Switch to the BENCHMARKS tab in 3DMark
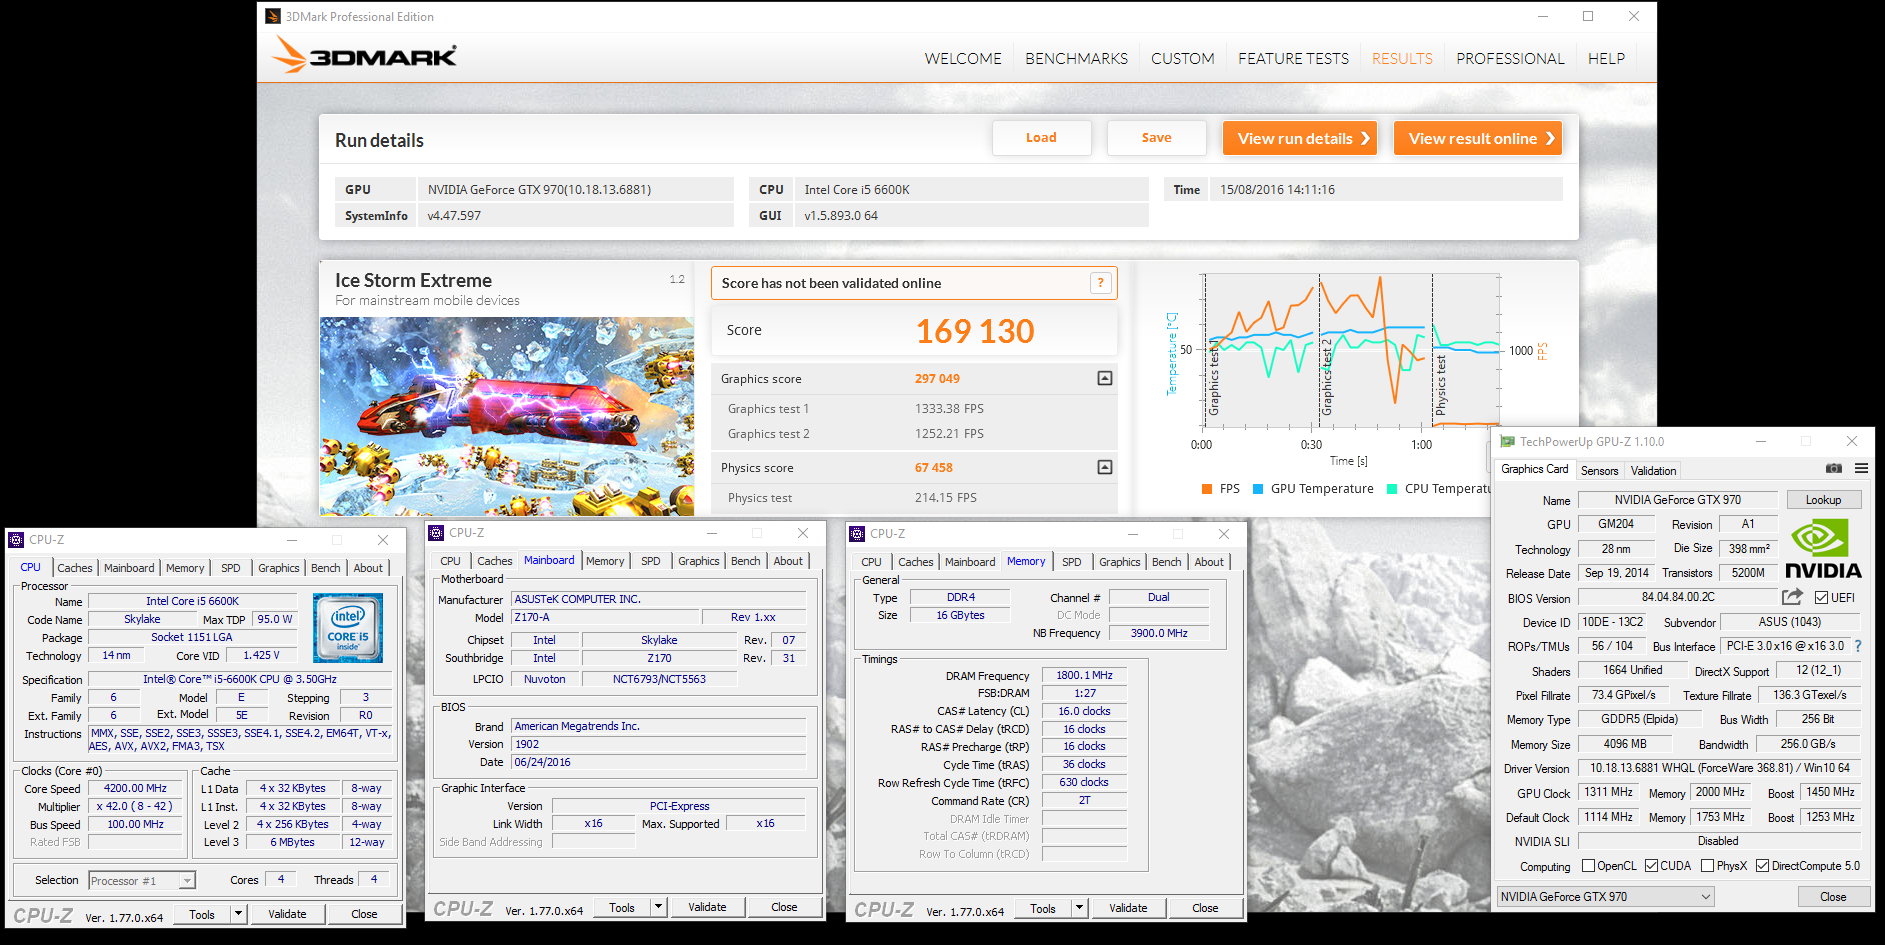The image size is (1885, 945). click(1076, 59)
